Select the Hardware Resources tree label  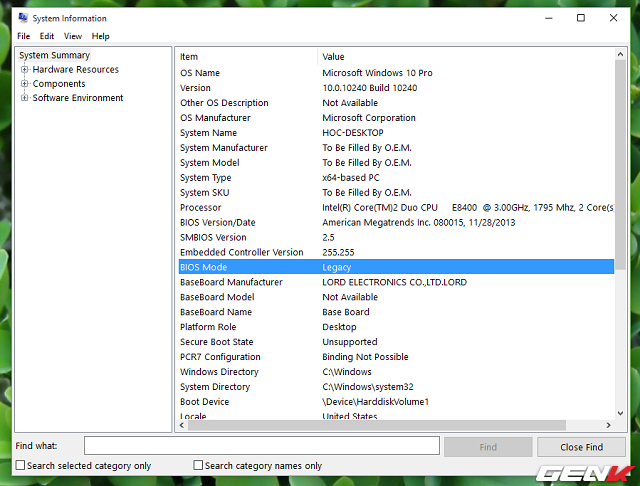pyautogui.click(x=76, y=69)
